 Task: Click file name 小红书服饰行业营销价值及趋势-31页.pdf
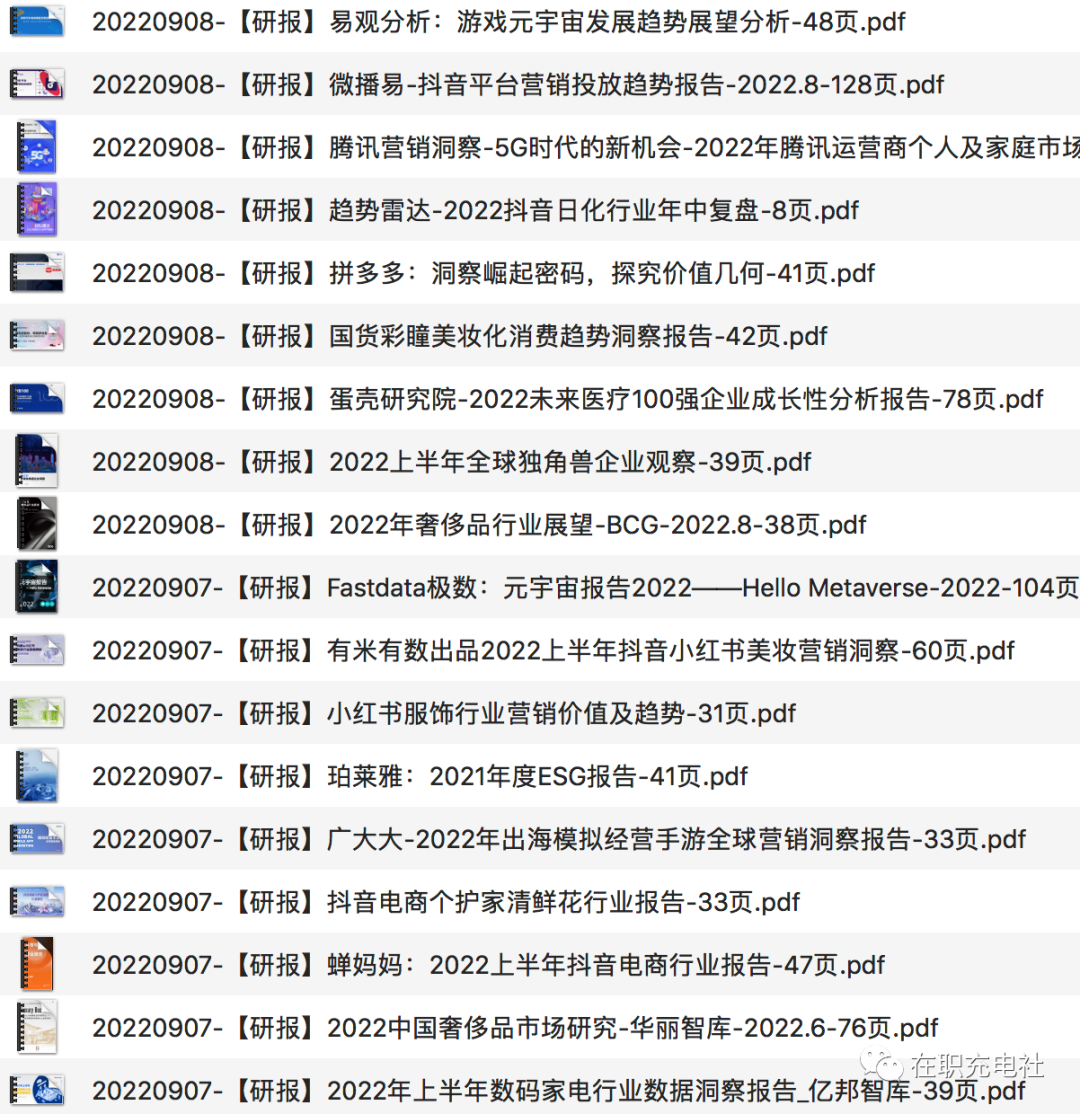click(444, 713)
